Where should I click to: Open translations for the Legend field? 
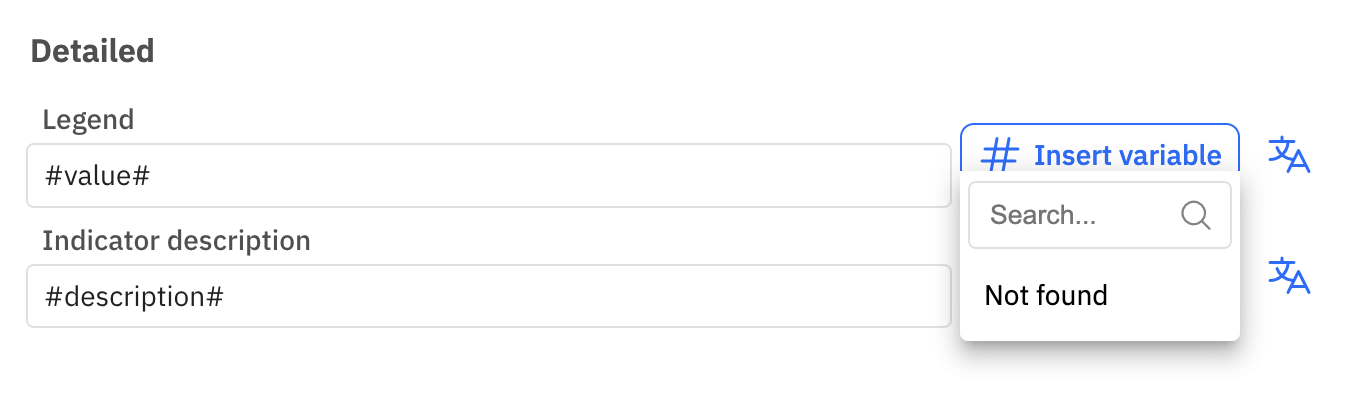[x=1289, y=155]
